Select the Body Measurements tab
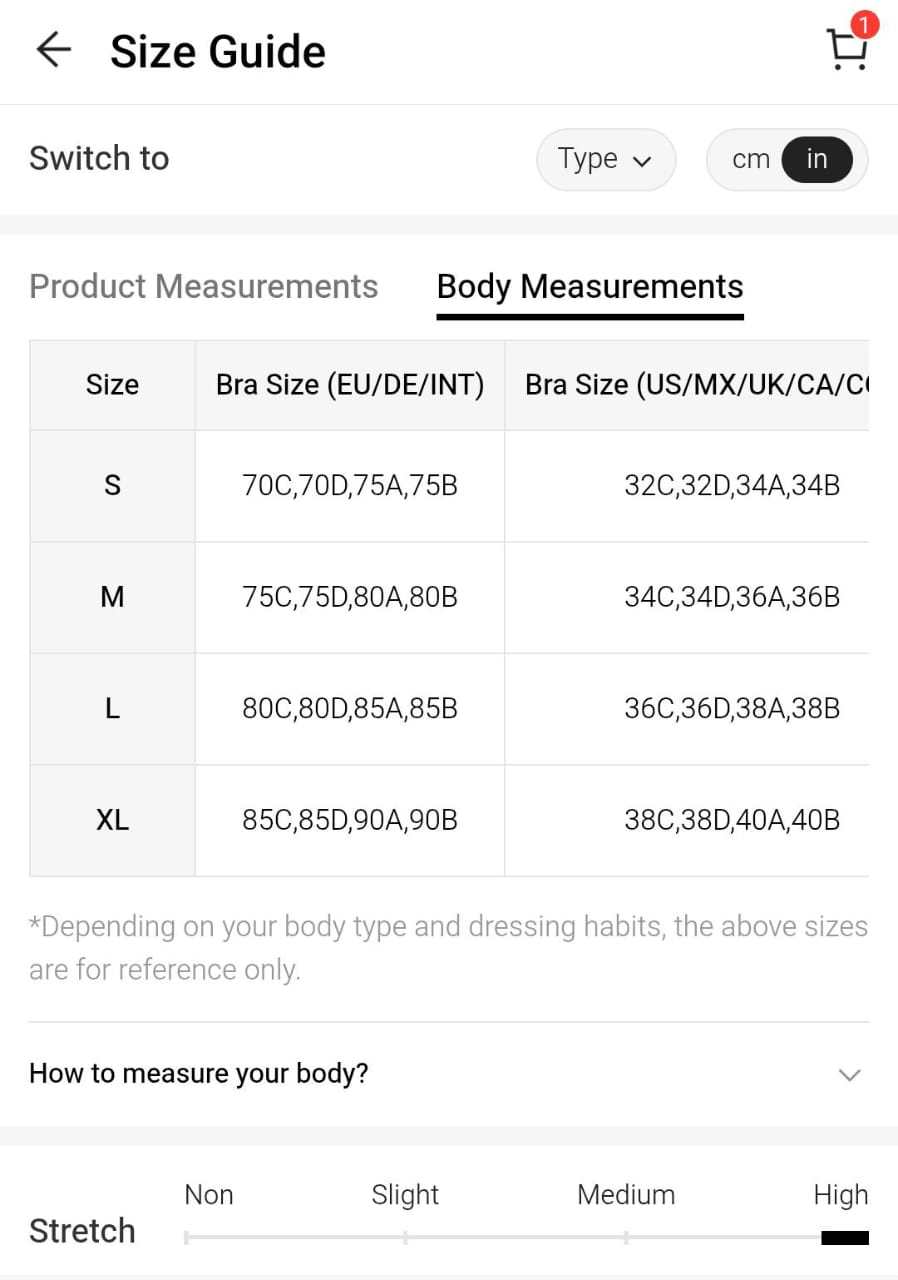Screen dimensions: 898x1280 590,287
